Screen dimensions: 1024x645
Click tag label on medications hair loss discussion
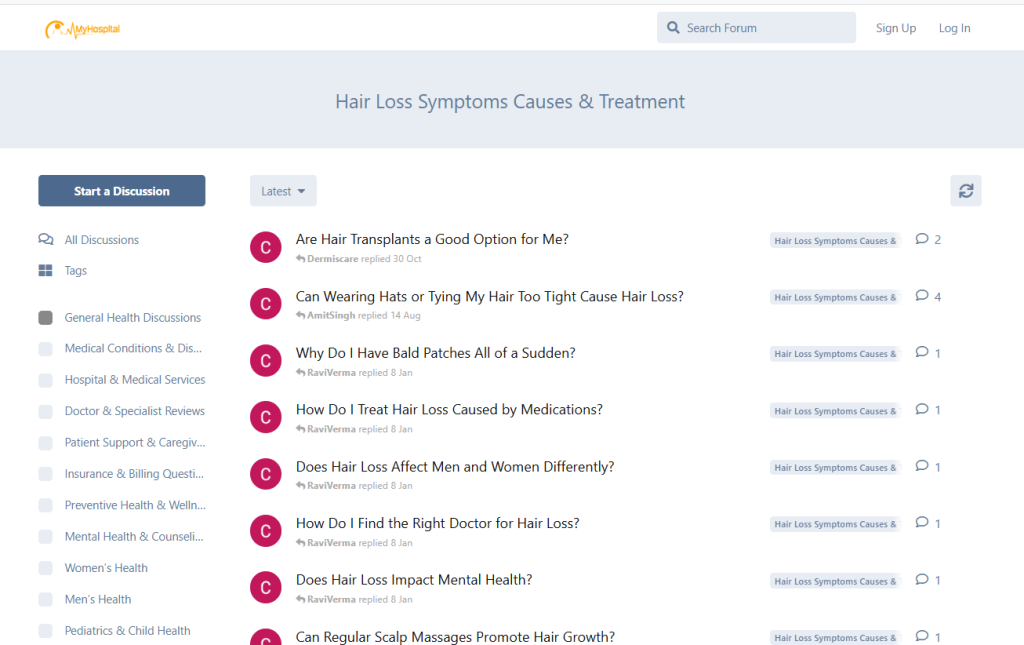[x=835, y=411]
